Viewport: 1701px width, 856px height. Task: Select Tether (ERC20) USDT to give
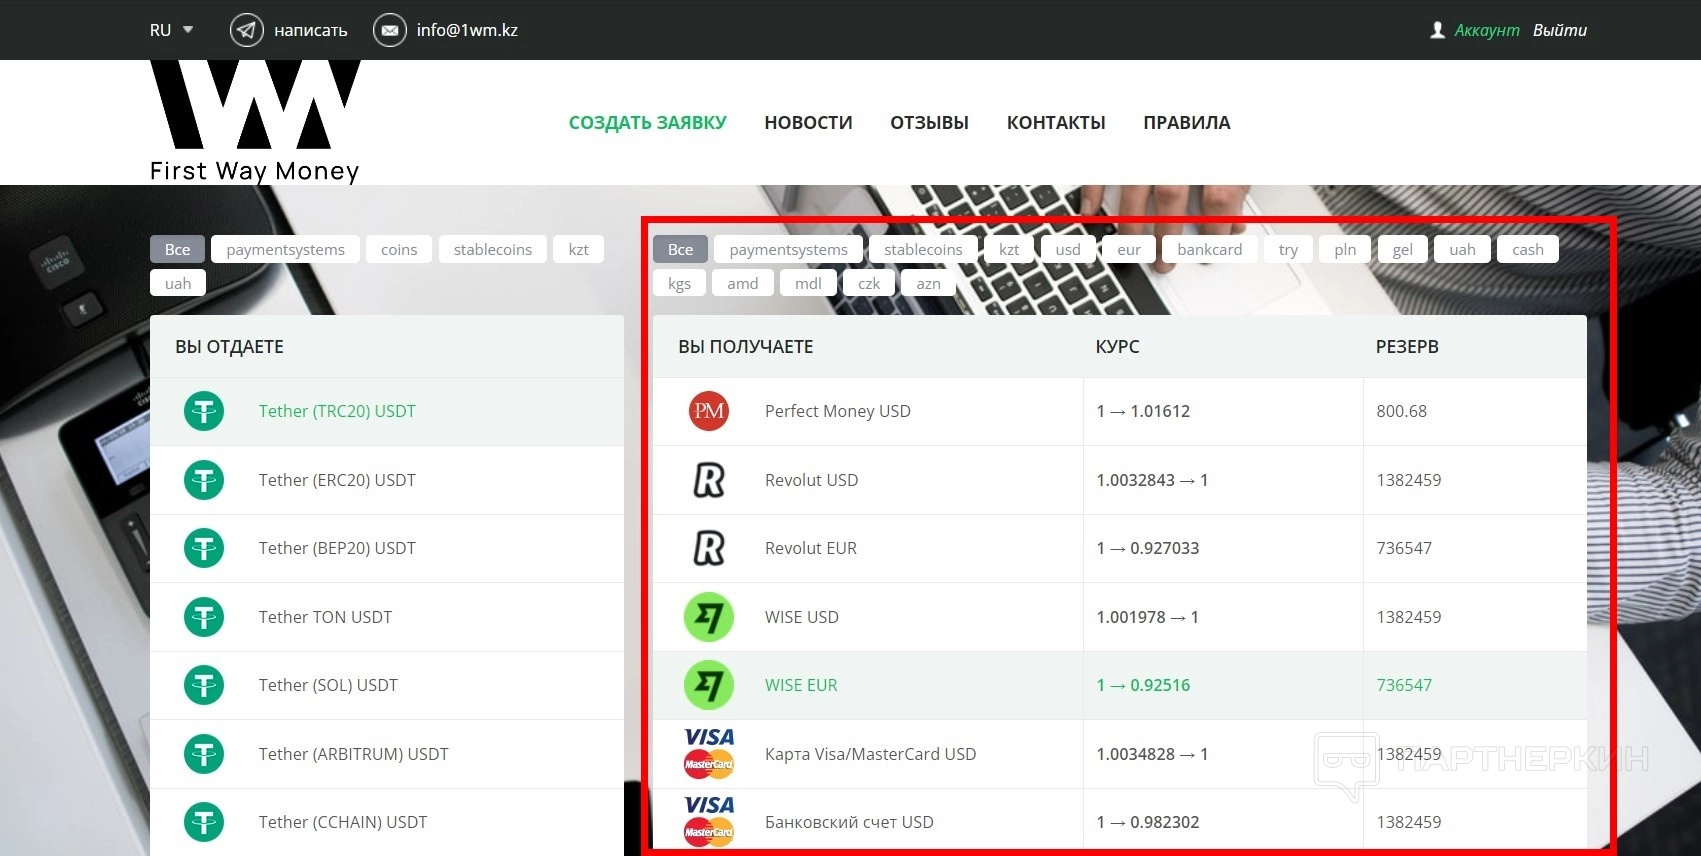click(x=387, y=480)
